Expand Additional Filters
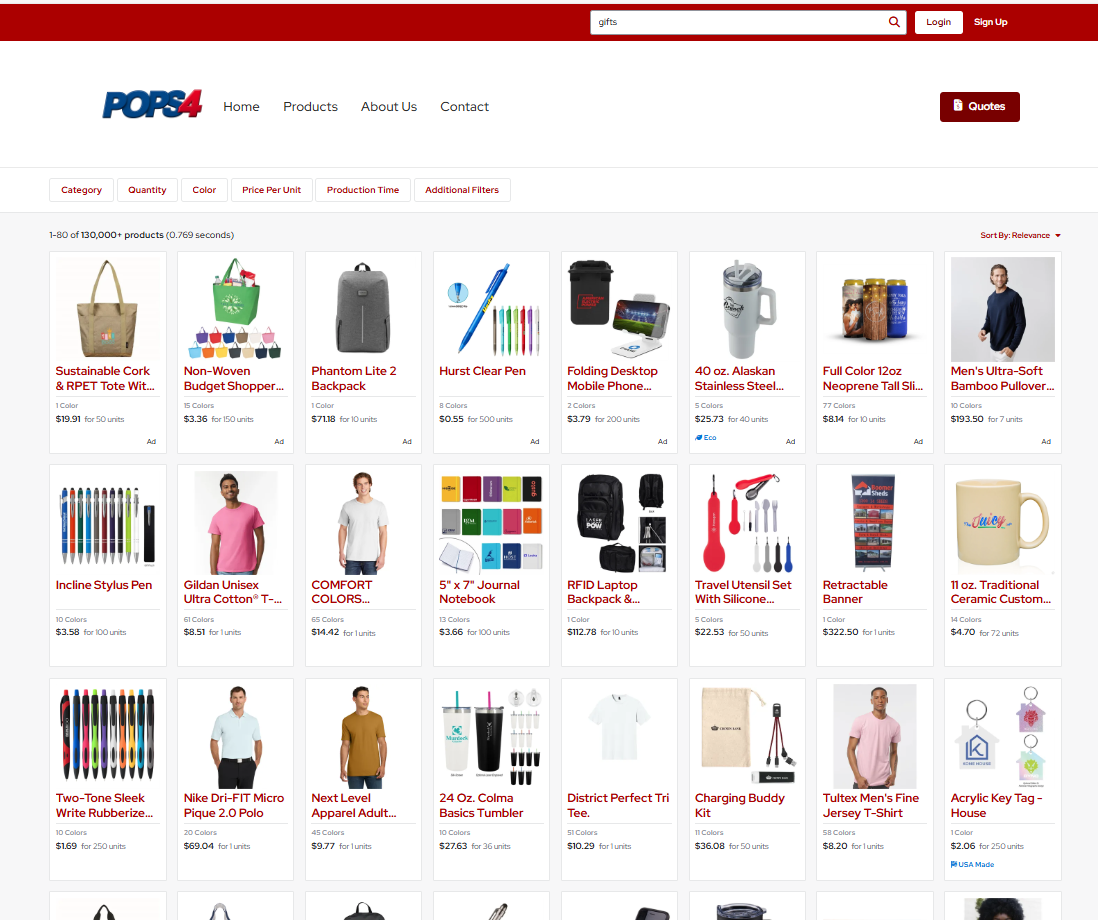The image size is (1098, 920). tap(462, 190)
